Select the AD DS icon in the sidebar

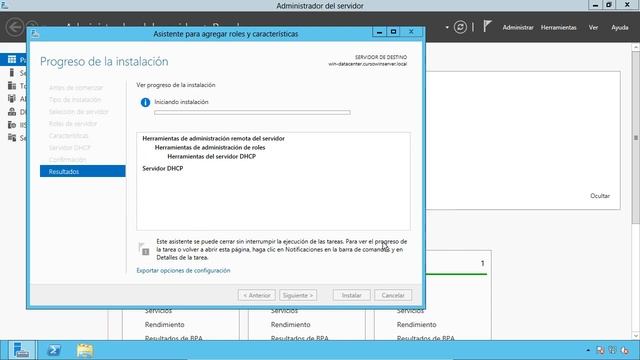[x=12, y=99]
